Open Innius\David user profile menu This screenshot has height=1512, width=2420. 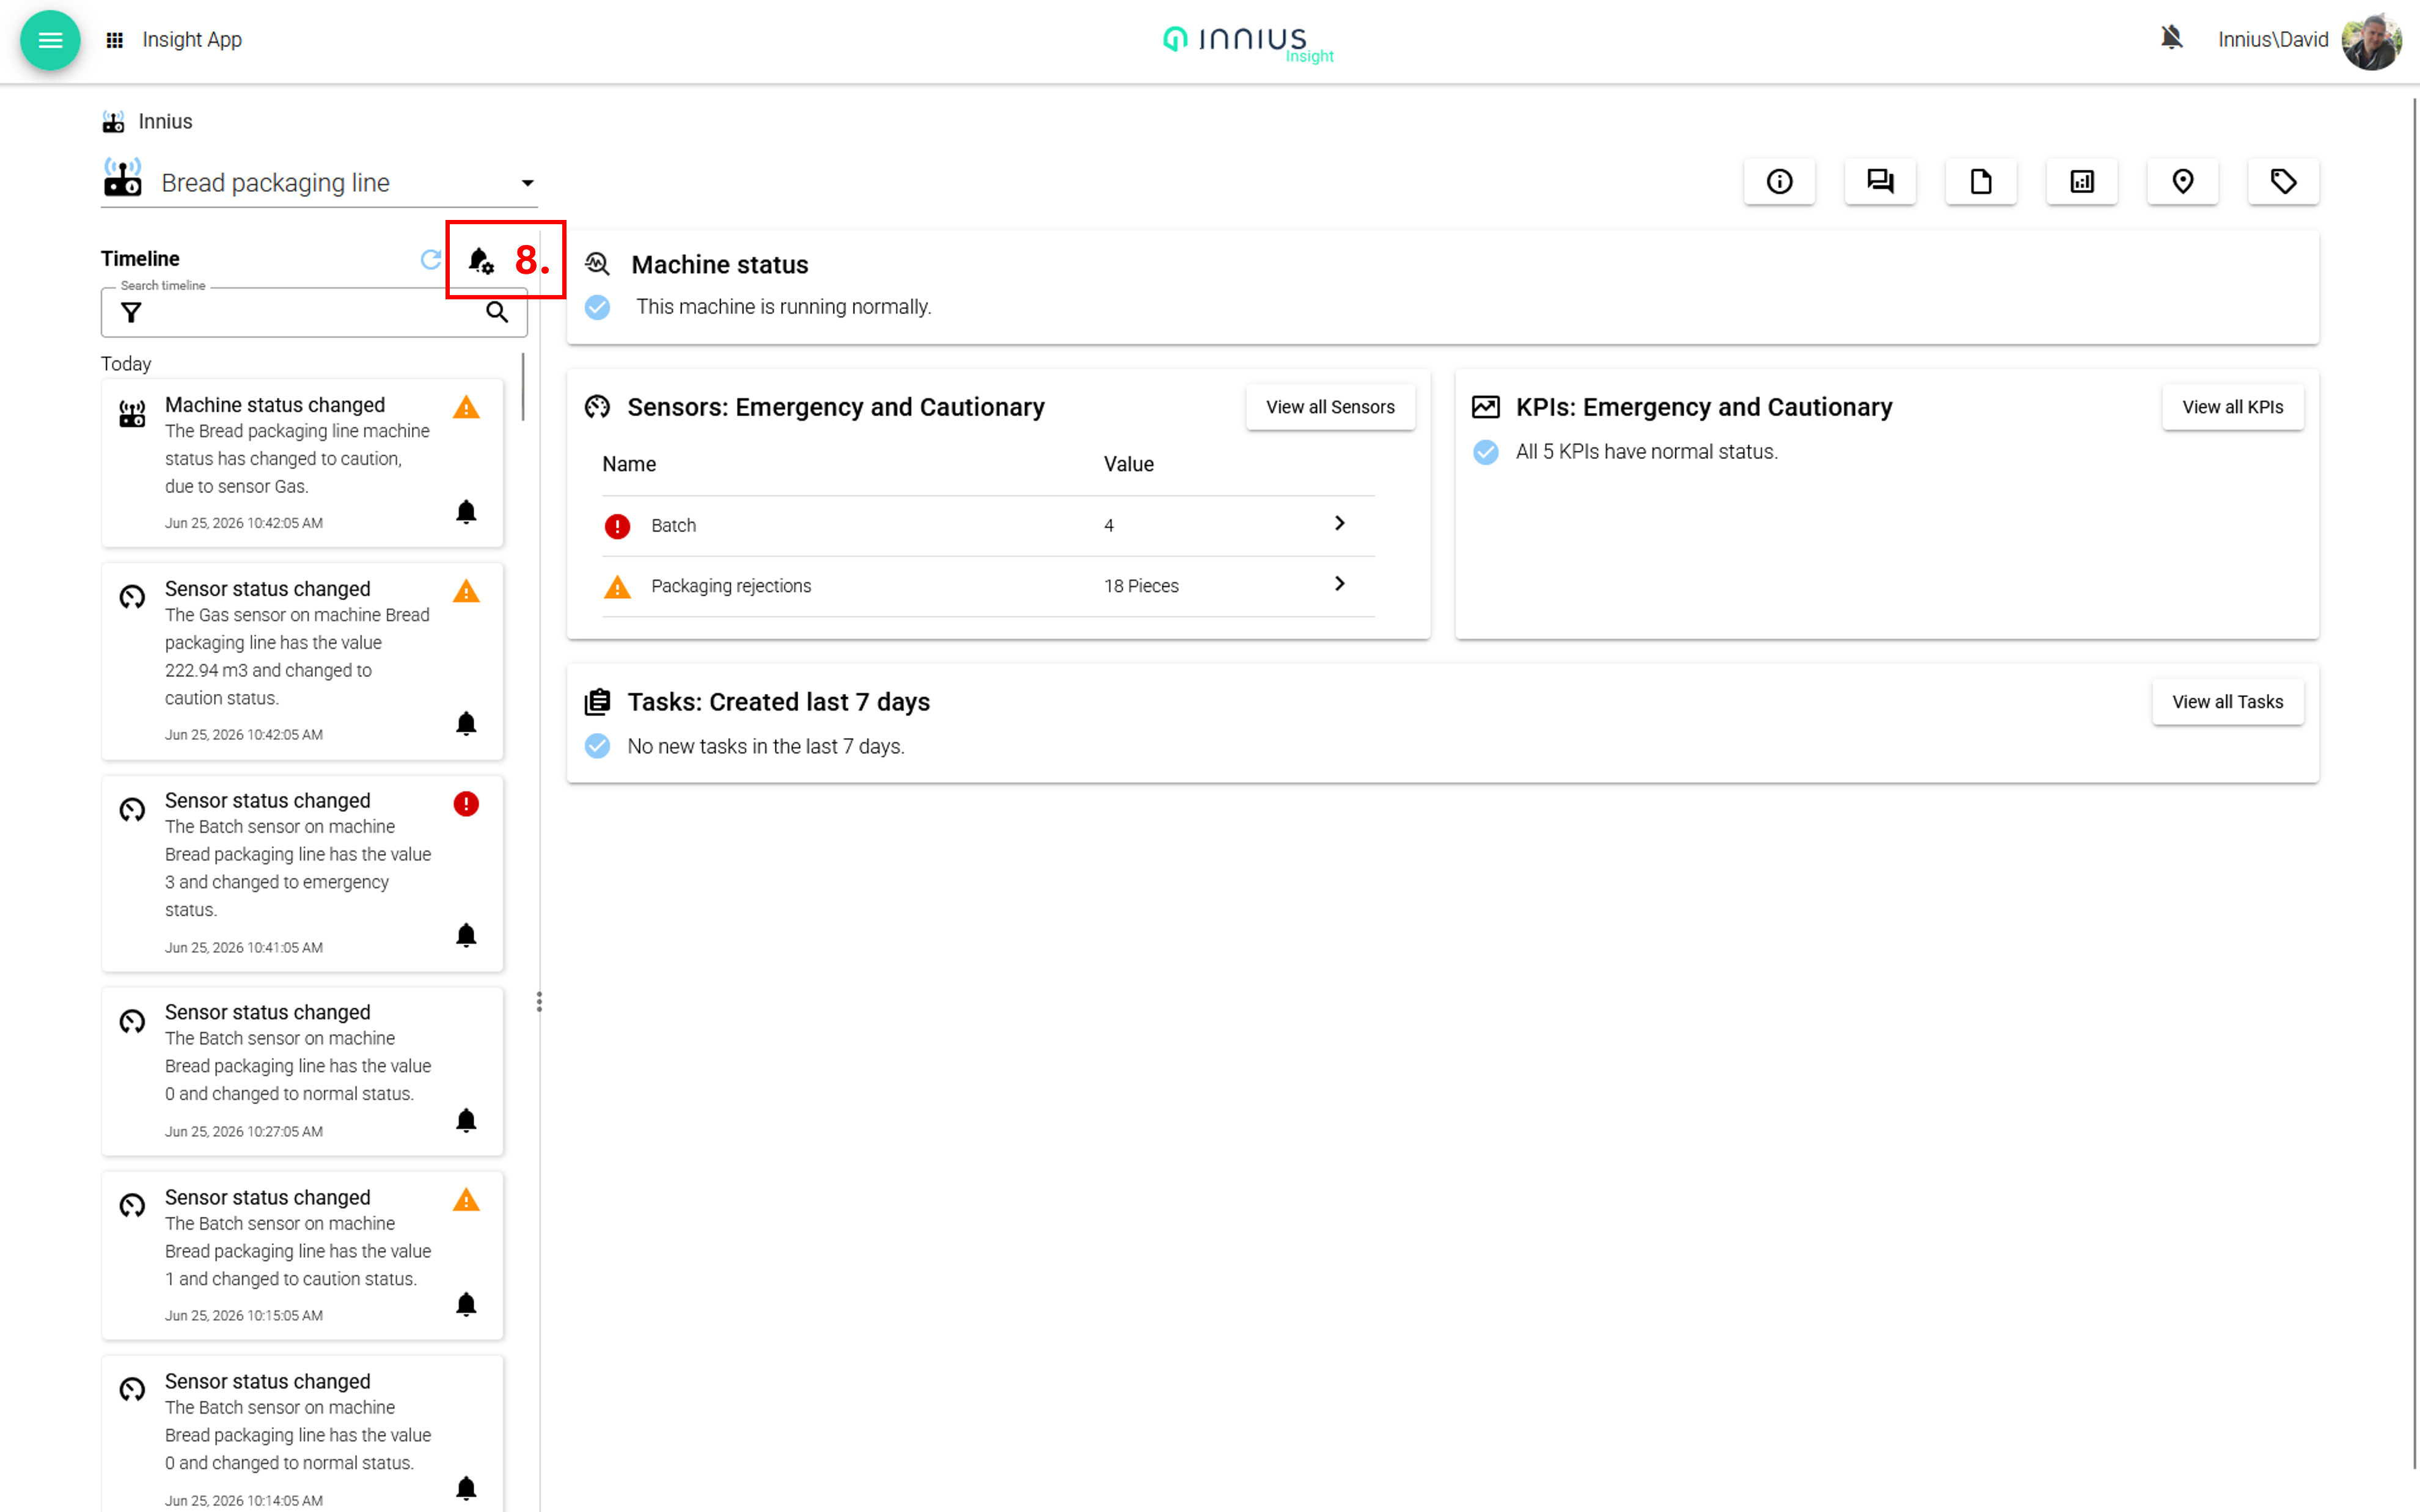point(2308,40)
